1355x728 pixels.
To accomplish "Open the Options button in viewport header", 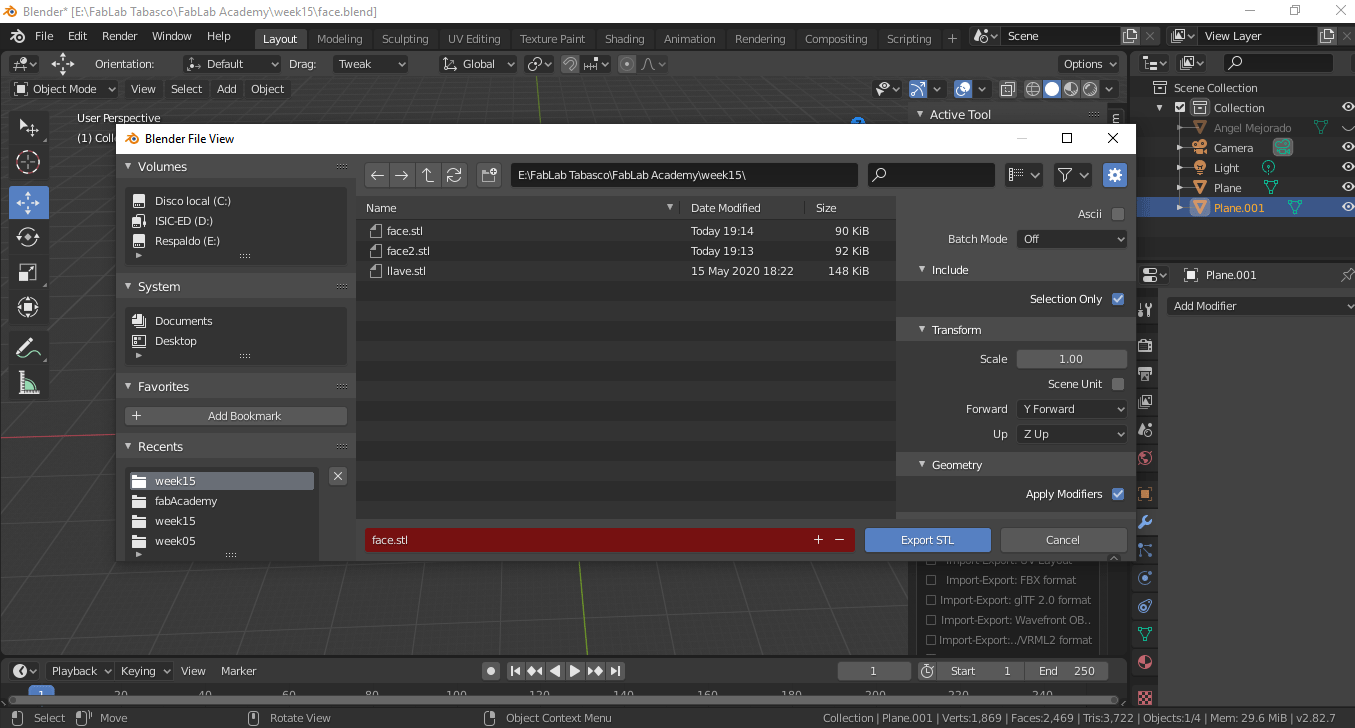I will tap(1088, 64).
